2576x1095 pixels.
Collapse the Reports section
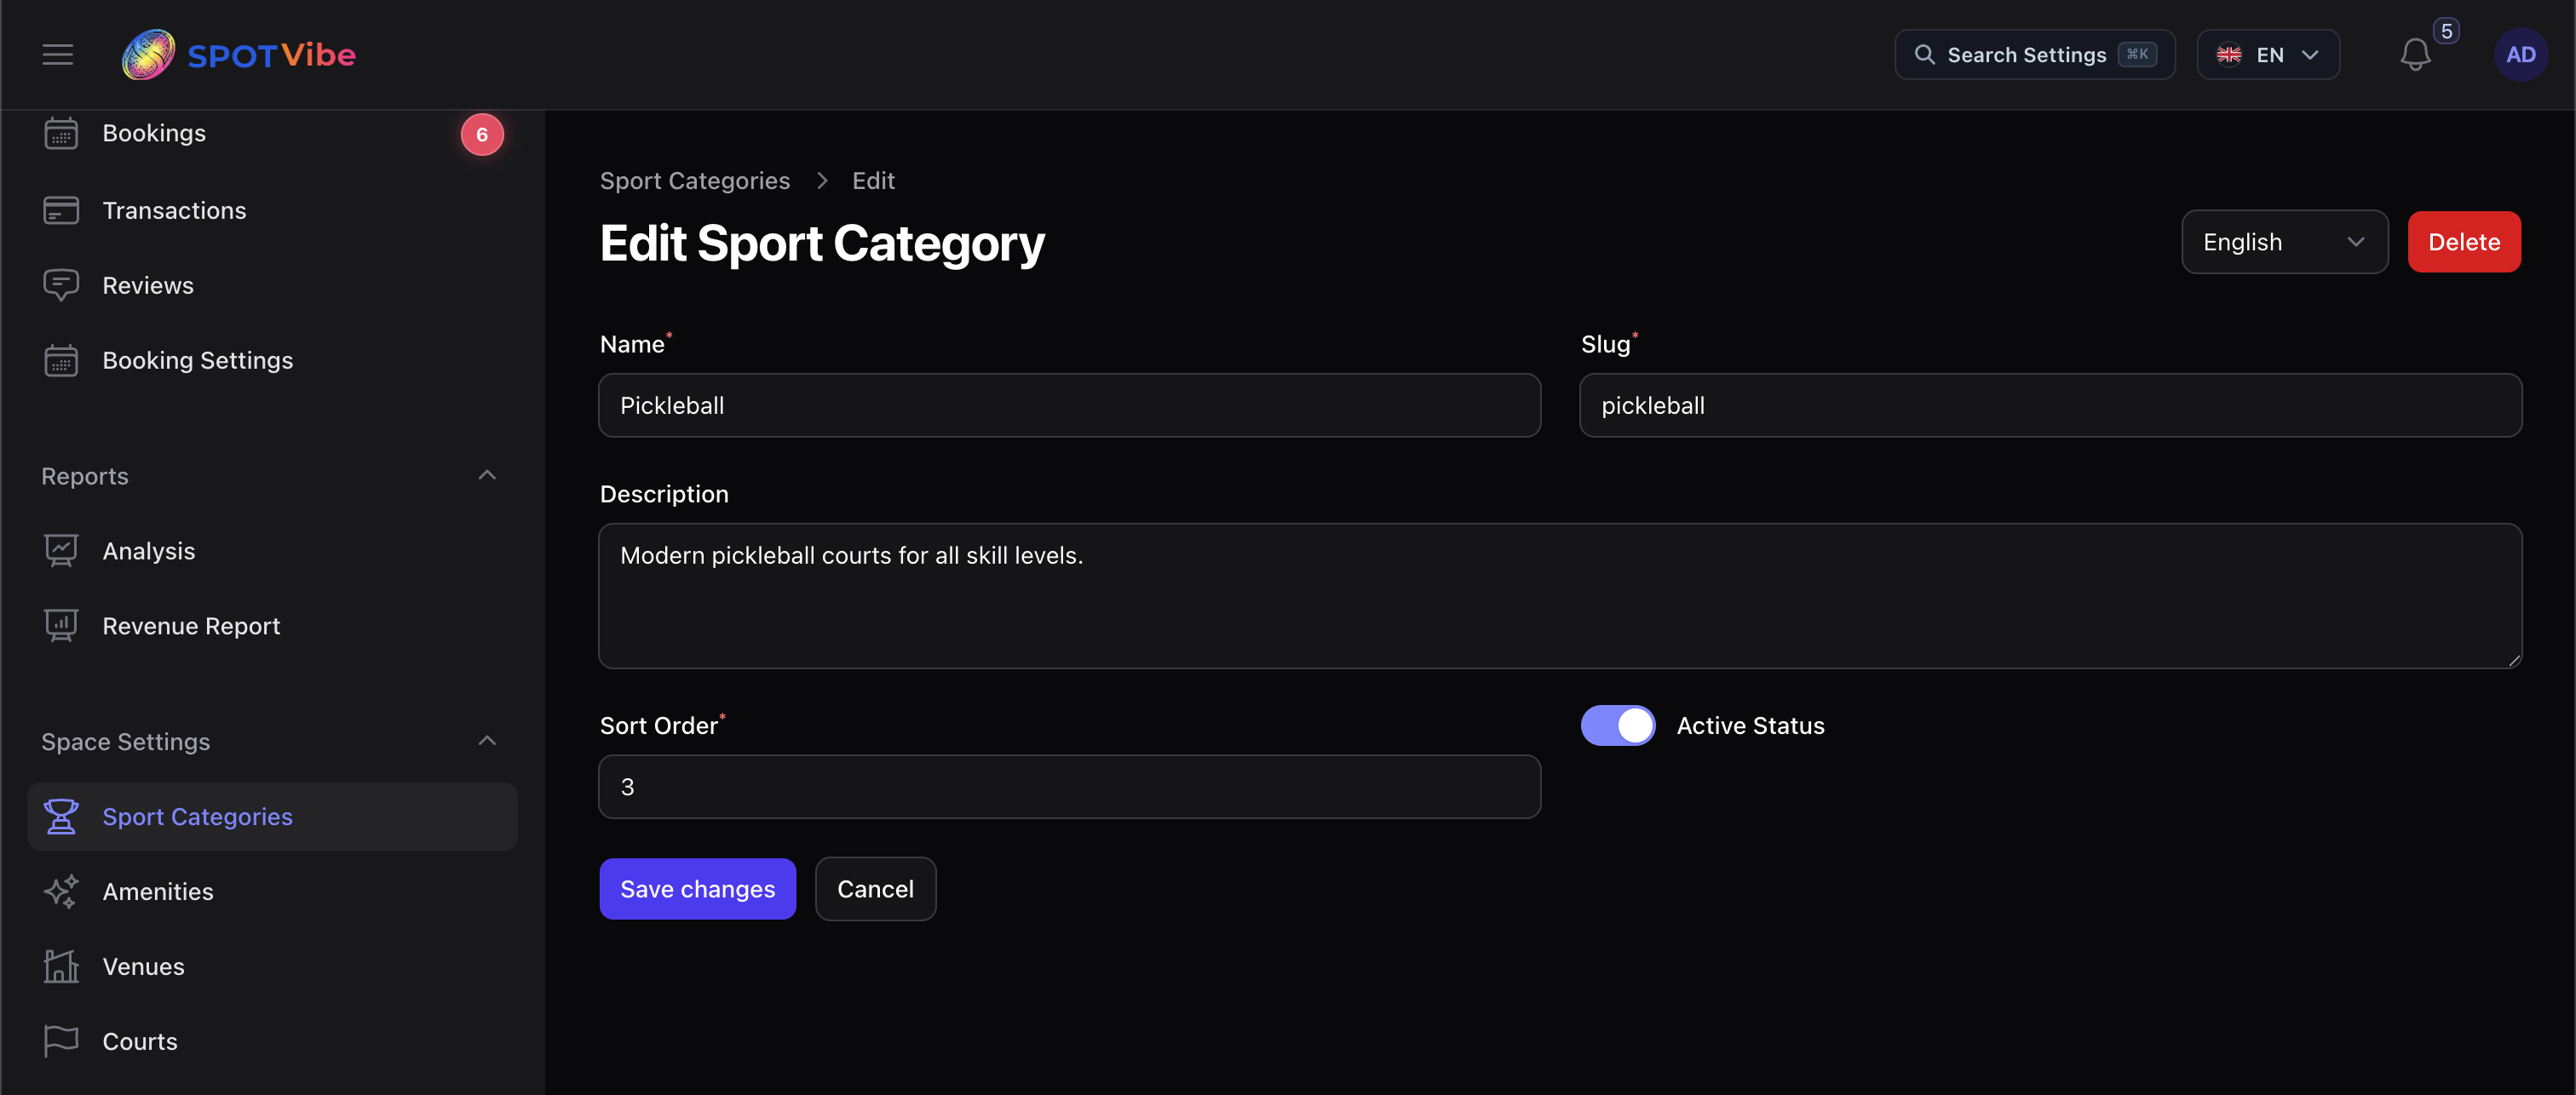point(487,475)
